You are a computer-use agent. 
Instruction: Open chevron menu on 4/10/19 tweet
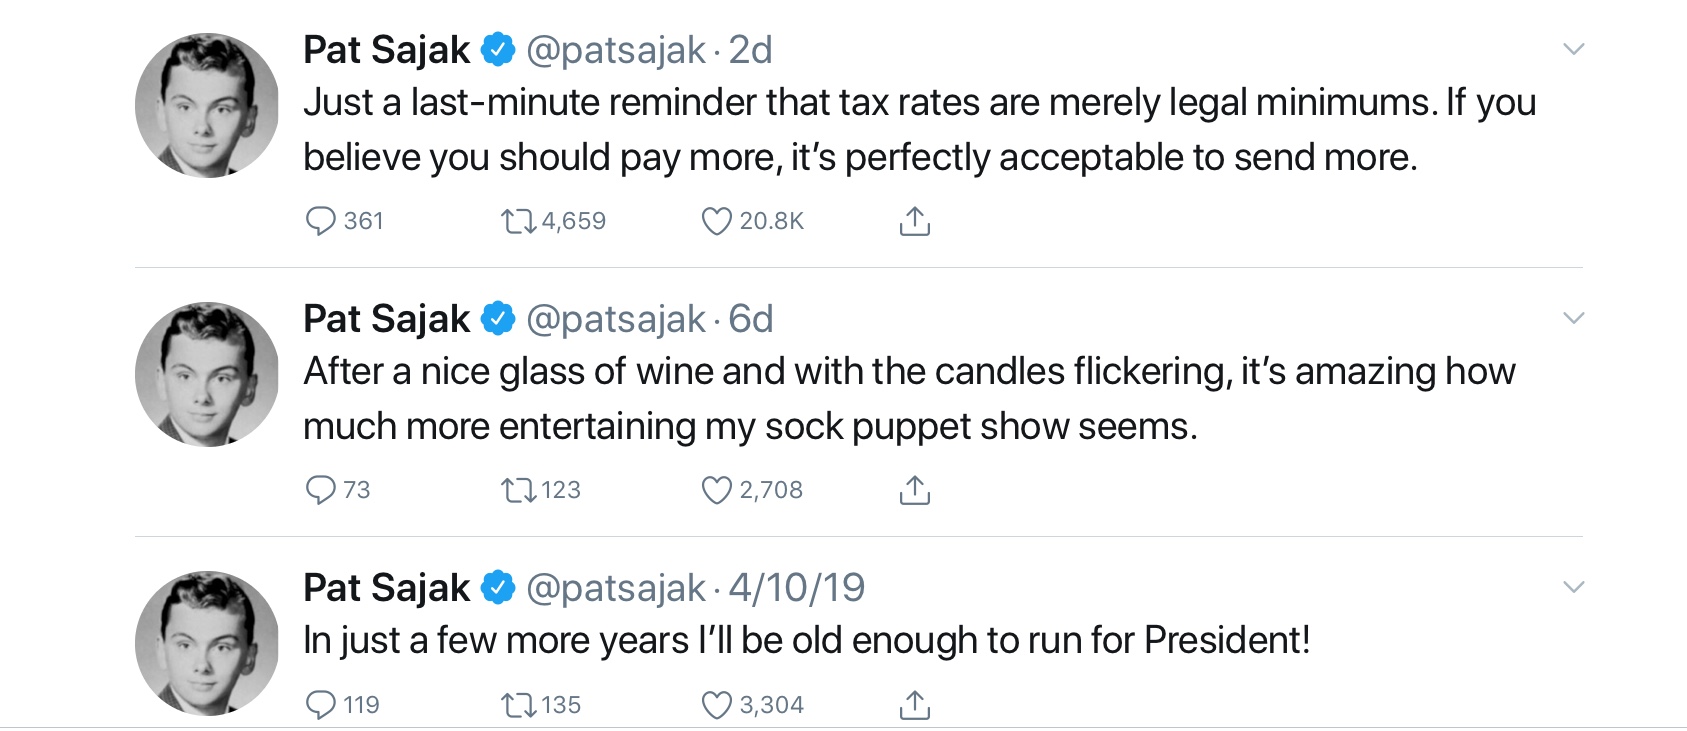[1573, 587]
